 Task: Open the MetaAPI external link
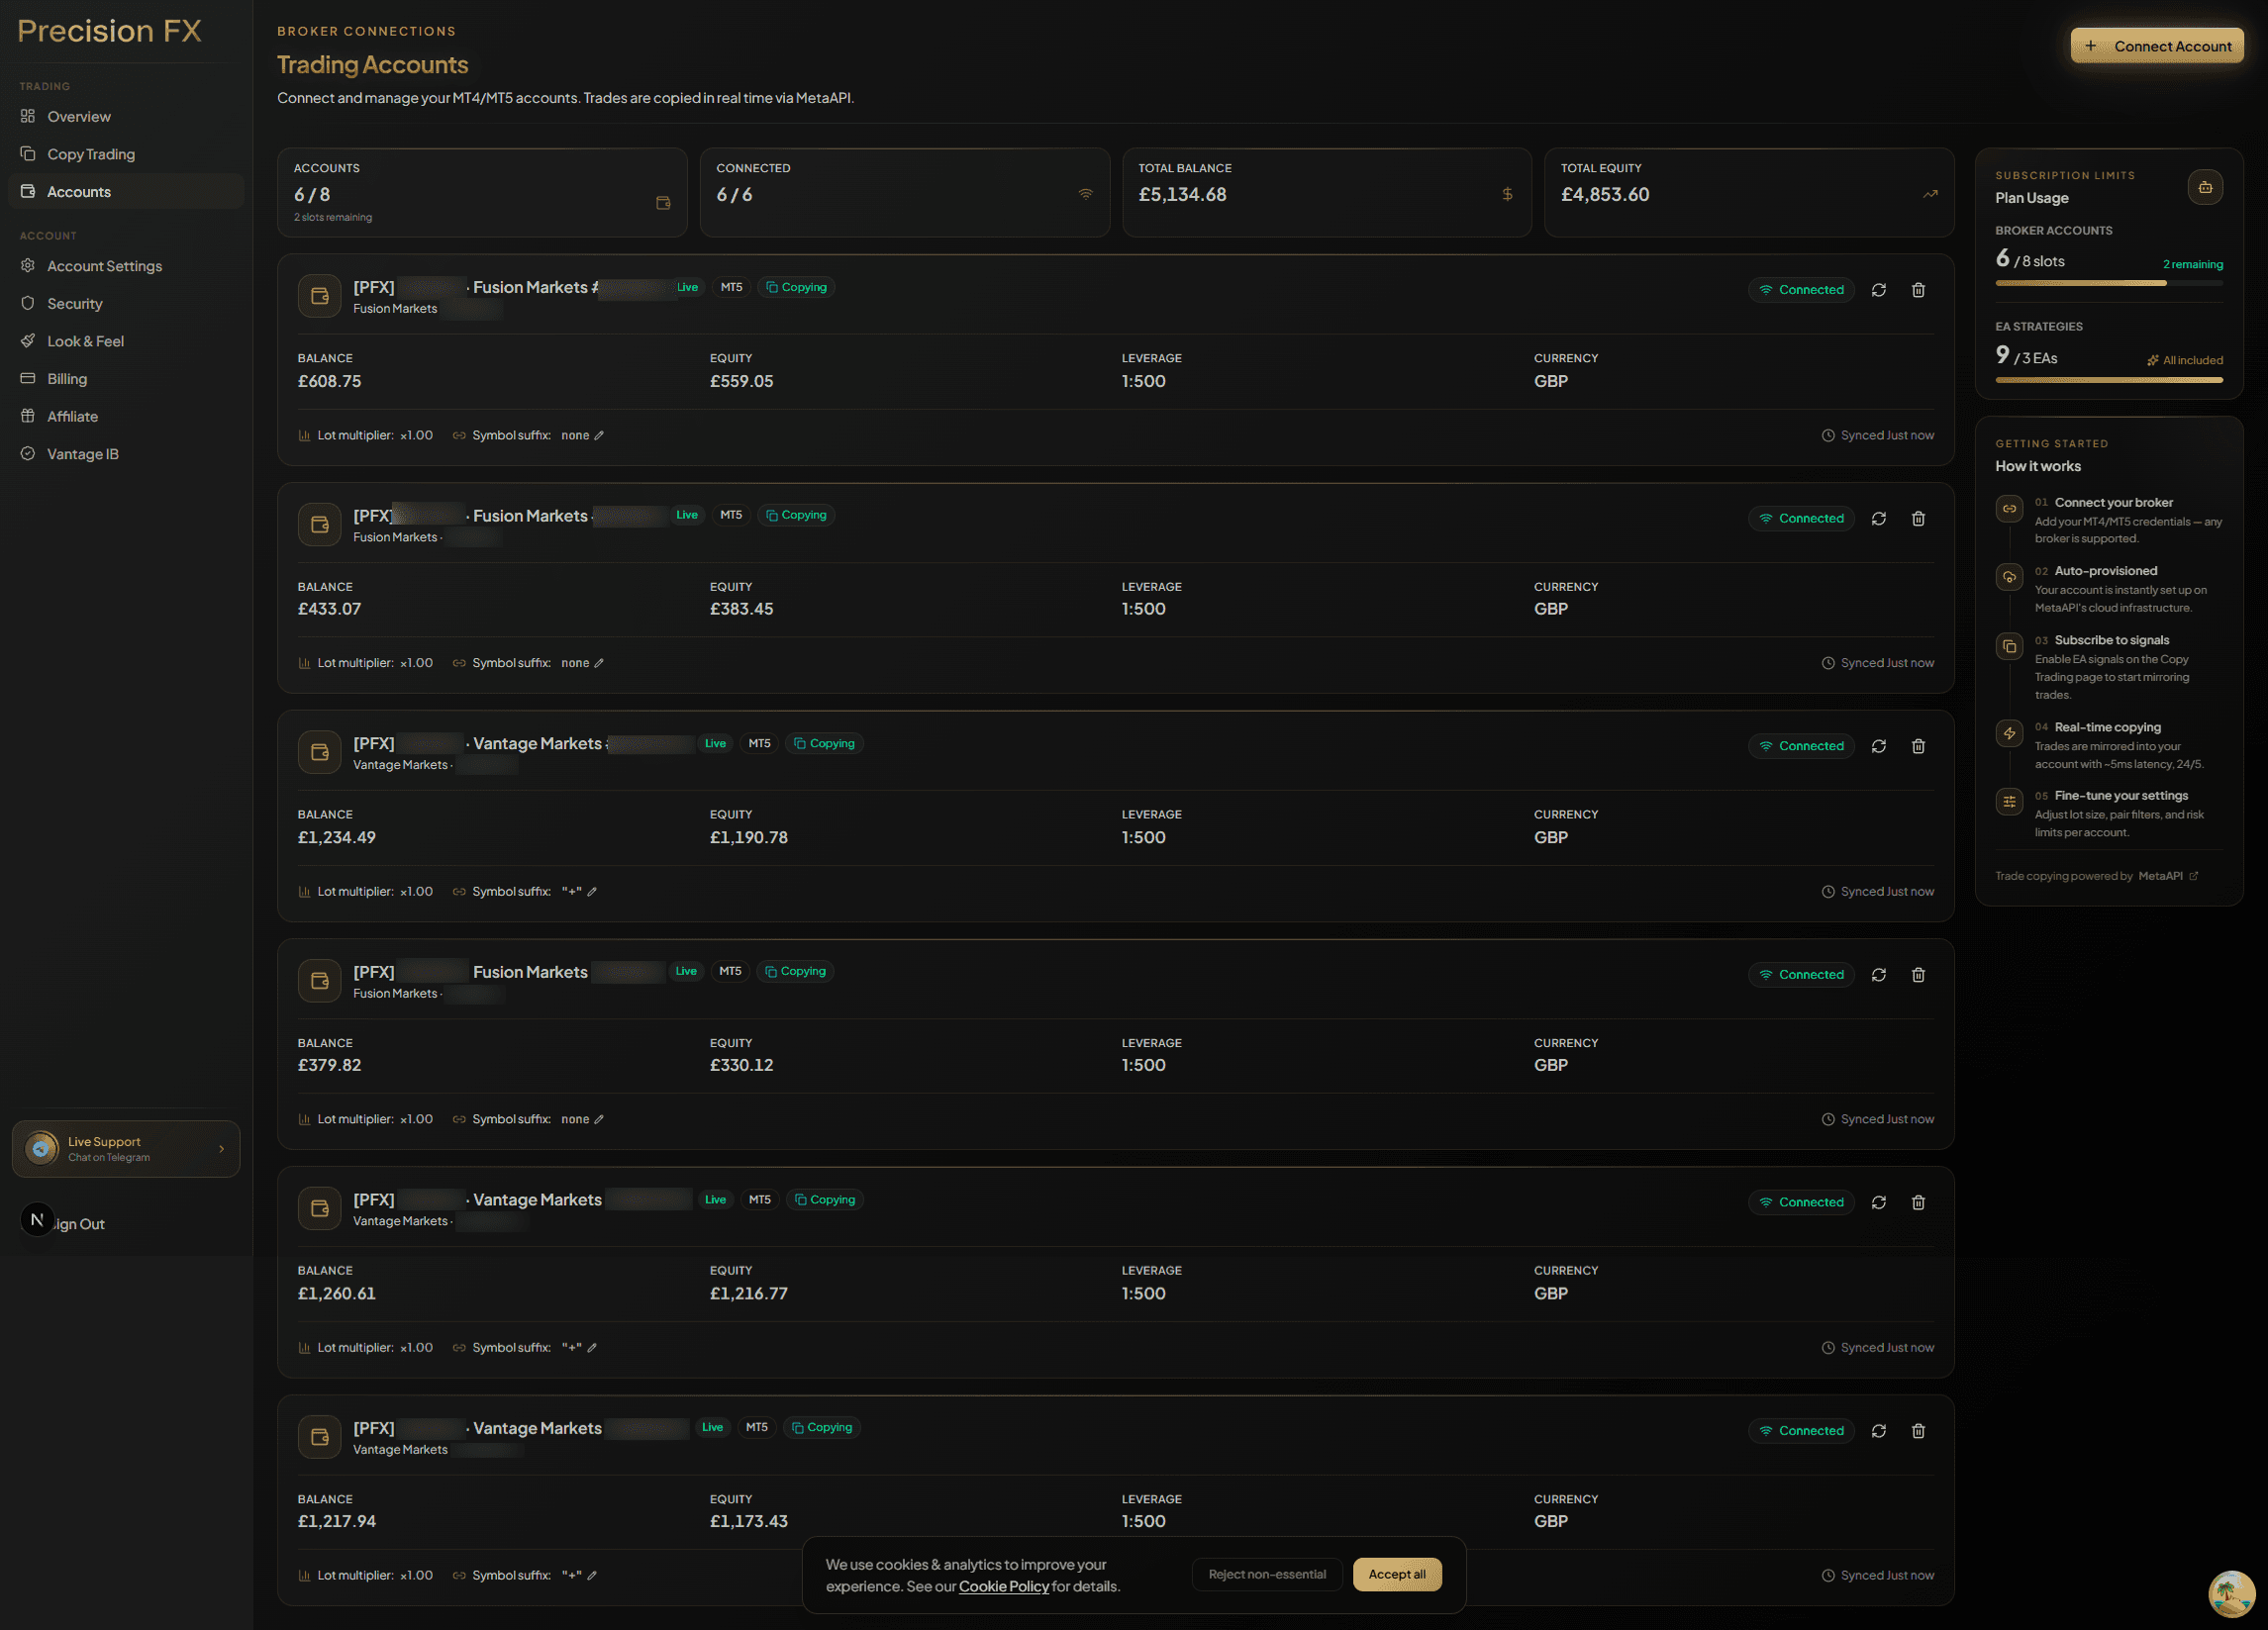tap(2168, 876)
